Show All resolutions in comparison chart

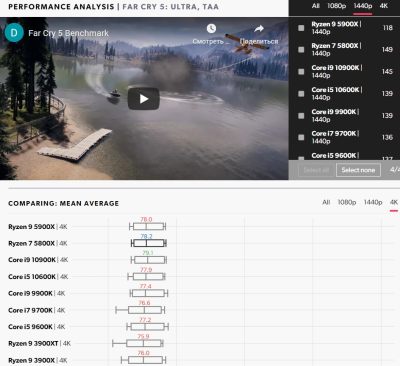pyautogui.click(x=326, y=202)
